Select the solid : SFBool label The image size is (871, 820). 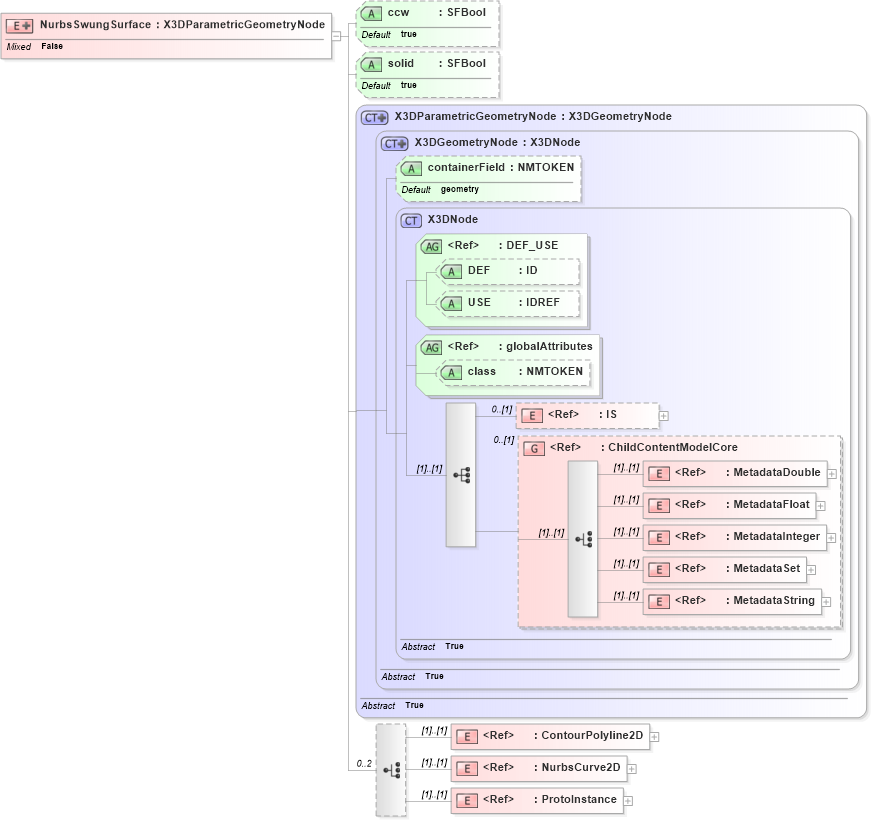[437, 63]
